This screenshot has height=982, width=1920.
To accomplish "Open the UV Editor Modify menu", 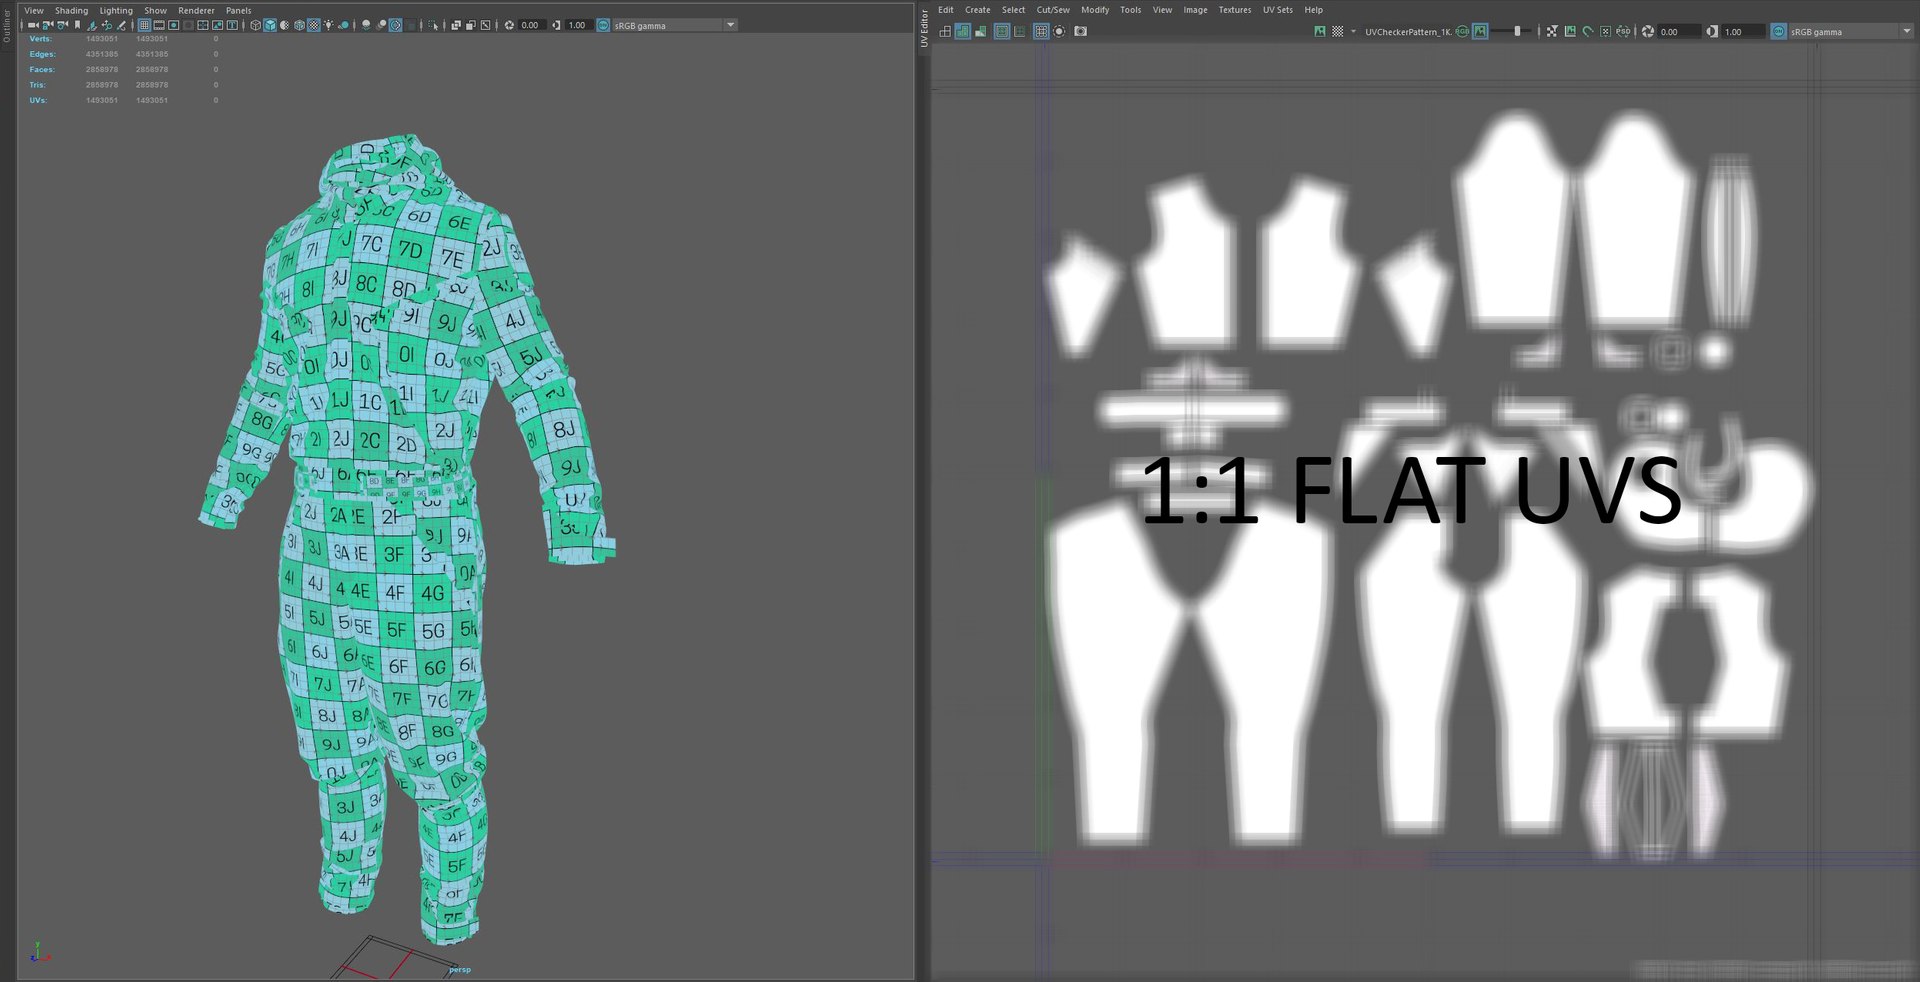I will 1095,10.
